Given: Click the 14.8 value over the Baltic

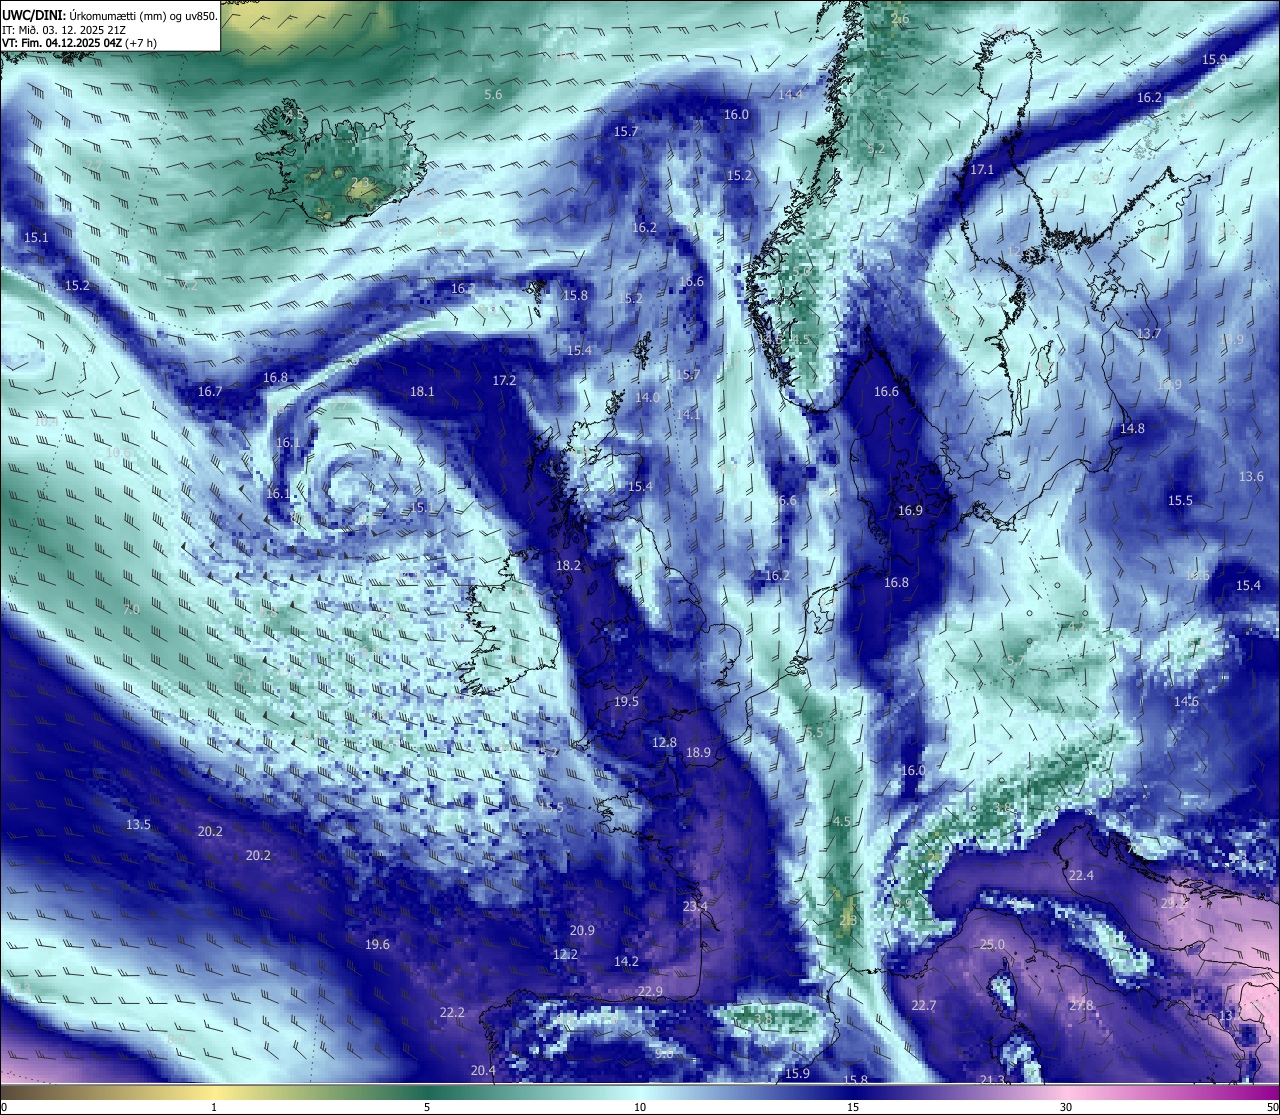Looking at the screenshot, I should point(1132,429).
